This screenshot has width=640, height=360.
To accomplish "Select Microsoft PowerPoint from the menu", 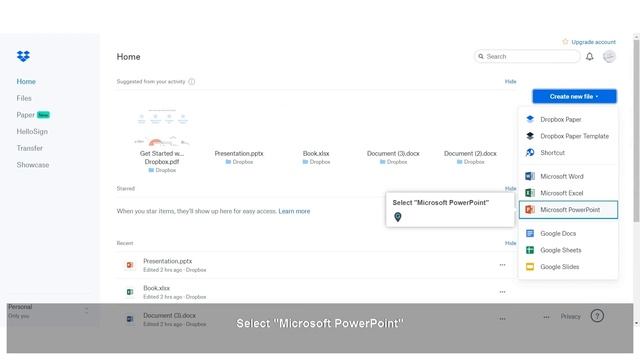I will 568,210.
